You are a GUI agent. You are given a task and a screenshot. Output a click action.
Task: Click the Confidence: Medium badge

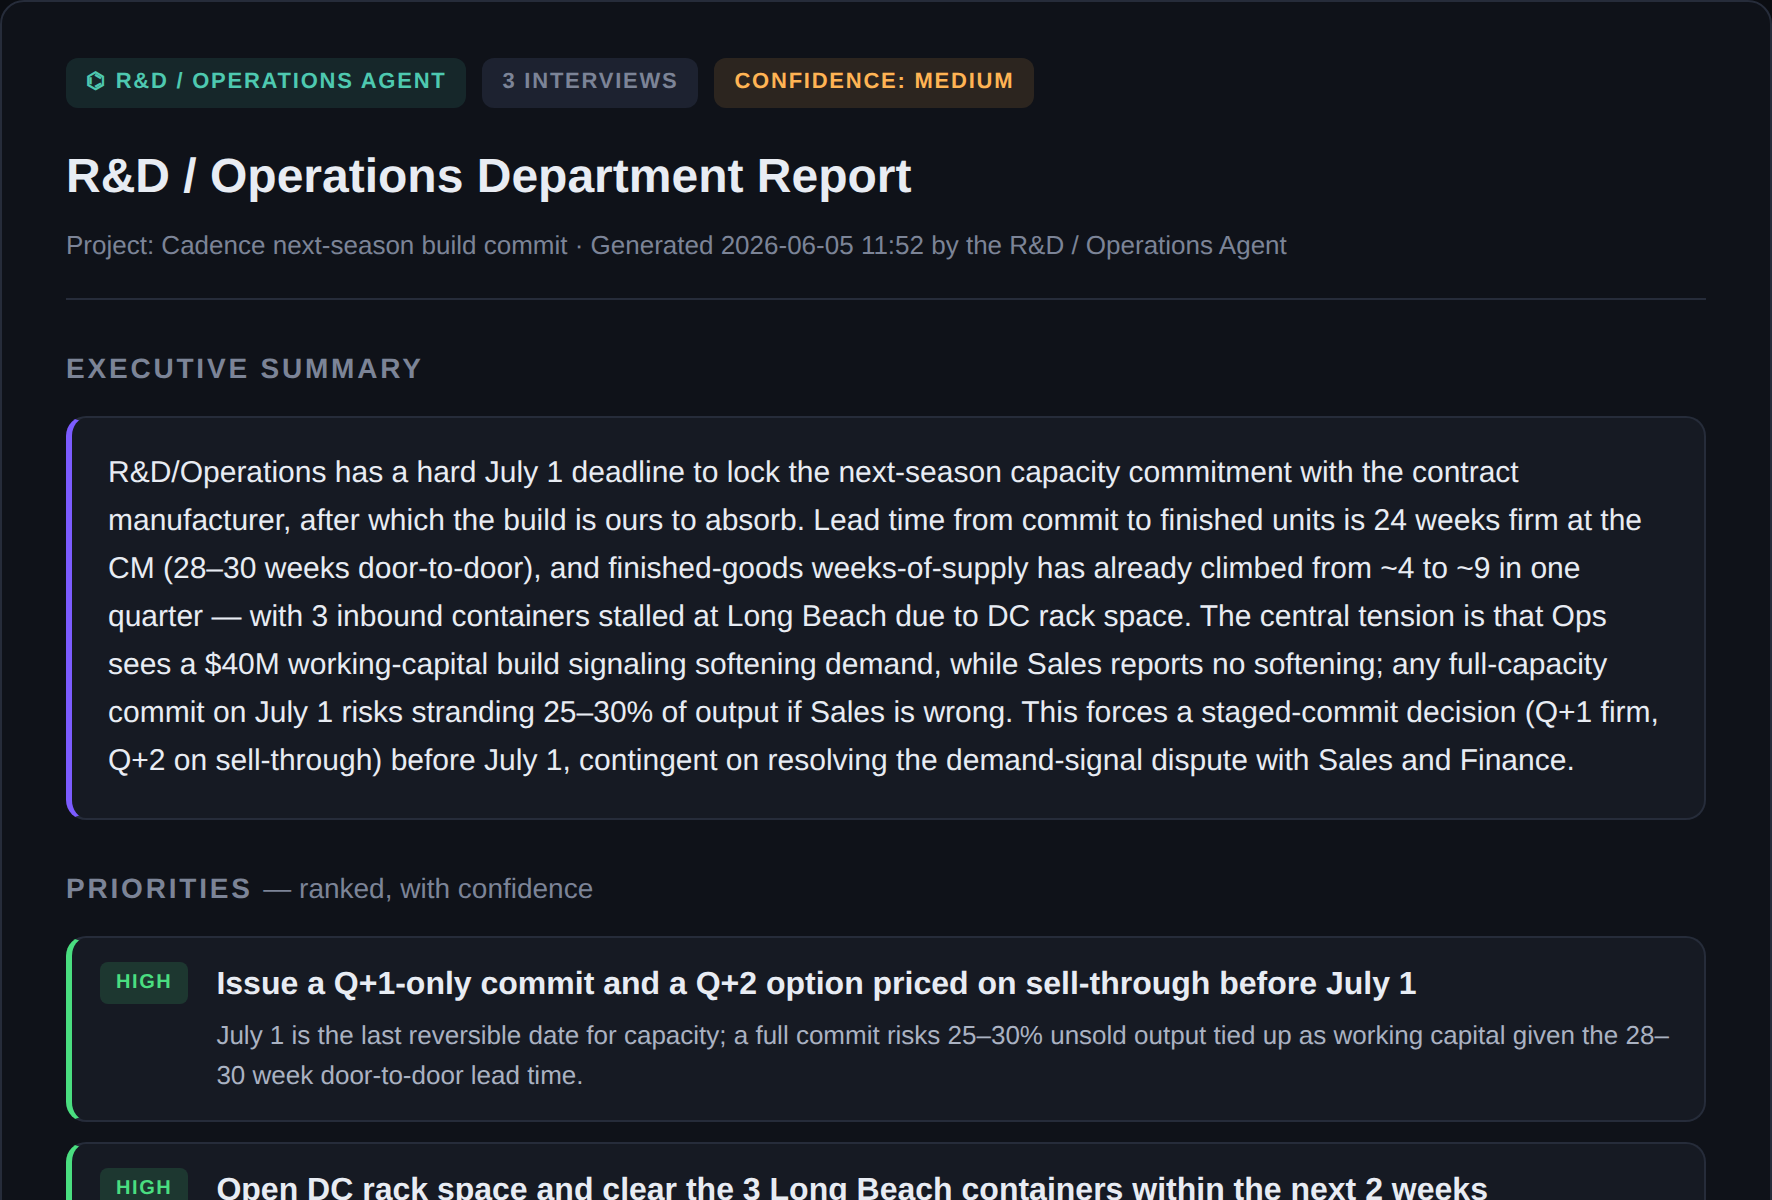(x=874, y=82)
